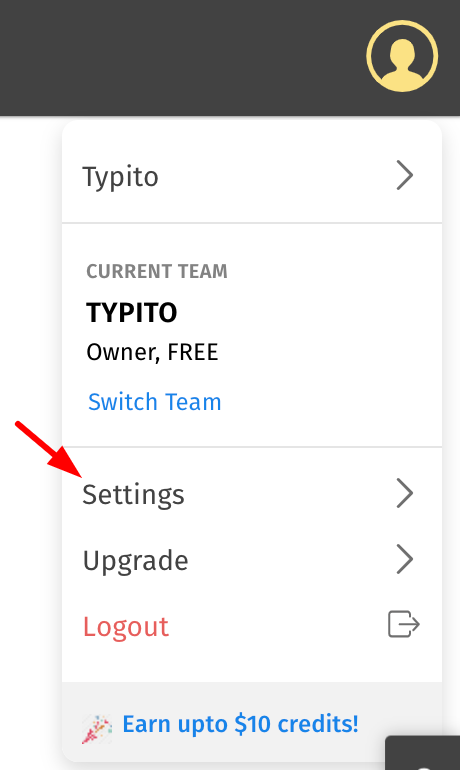
Task: Choose Upgrade in the profile menu
Action: tap(252, 560)
